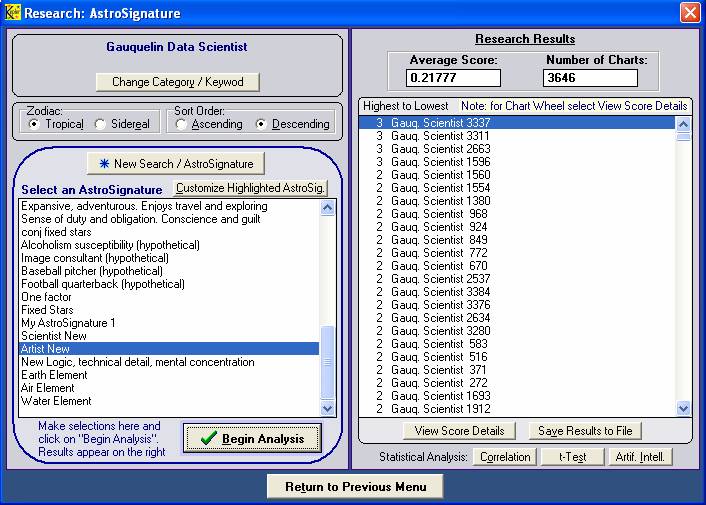Screen dimensions: 706x505
Task: Click Customize Highlighted AstroSig. button
Action: point(250,188)
